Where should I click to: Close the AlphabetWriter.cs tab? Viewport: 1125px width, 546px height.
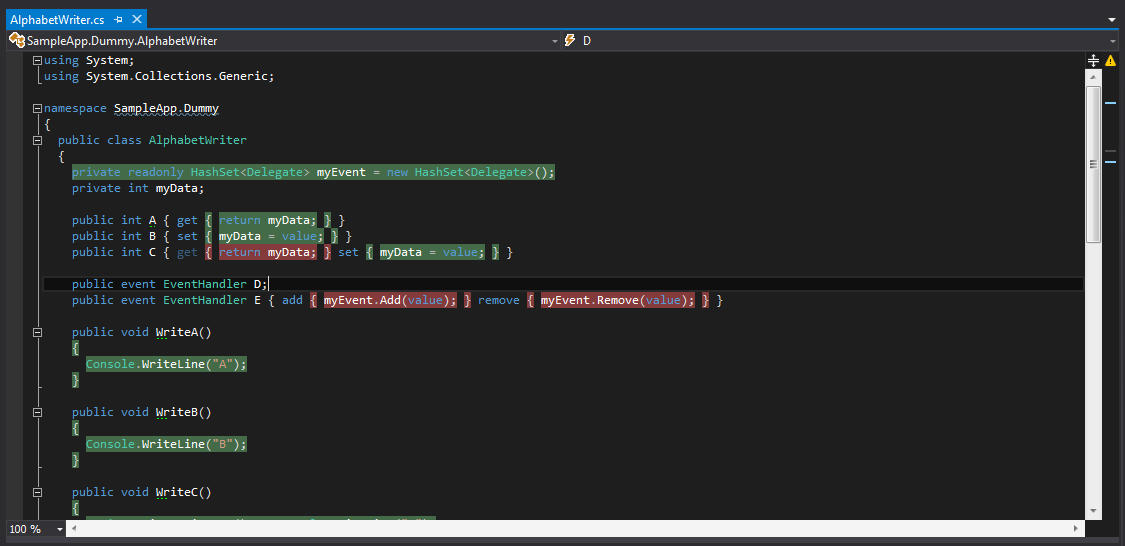coord(136,19)
